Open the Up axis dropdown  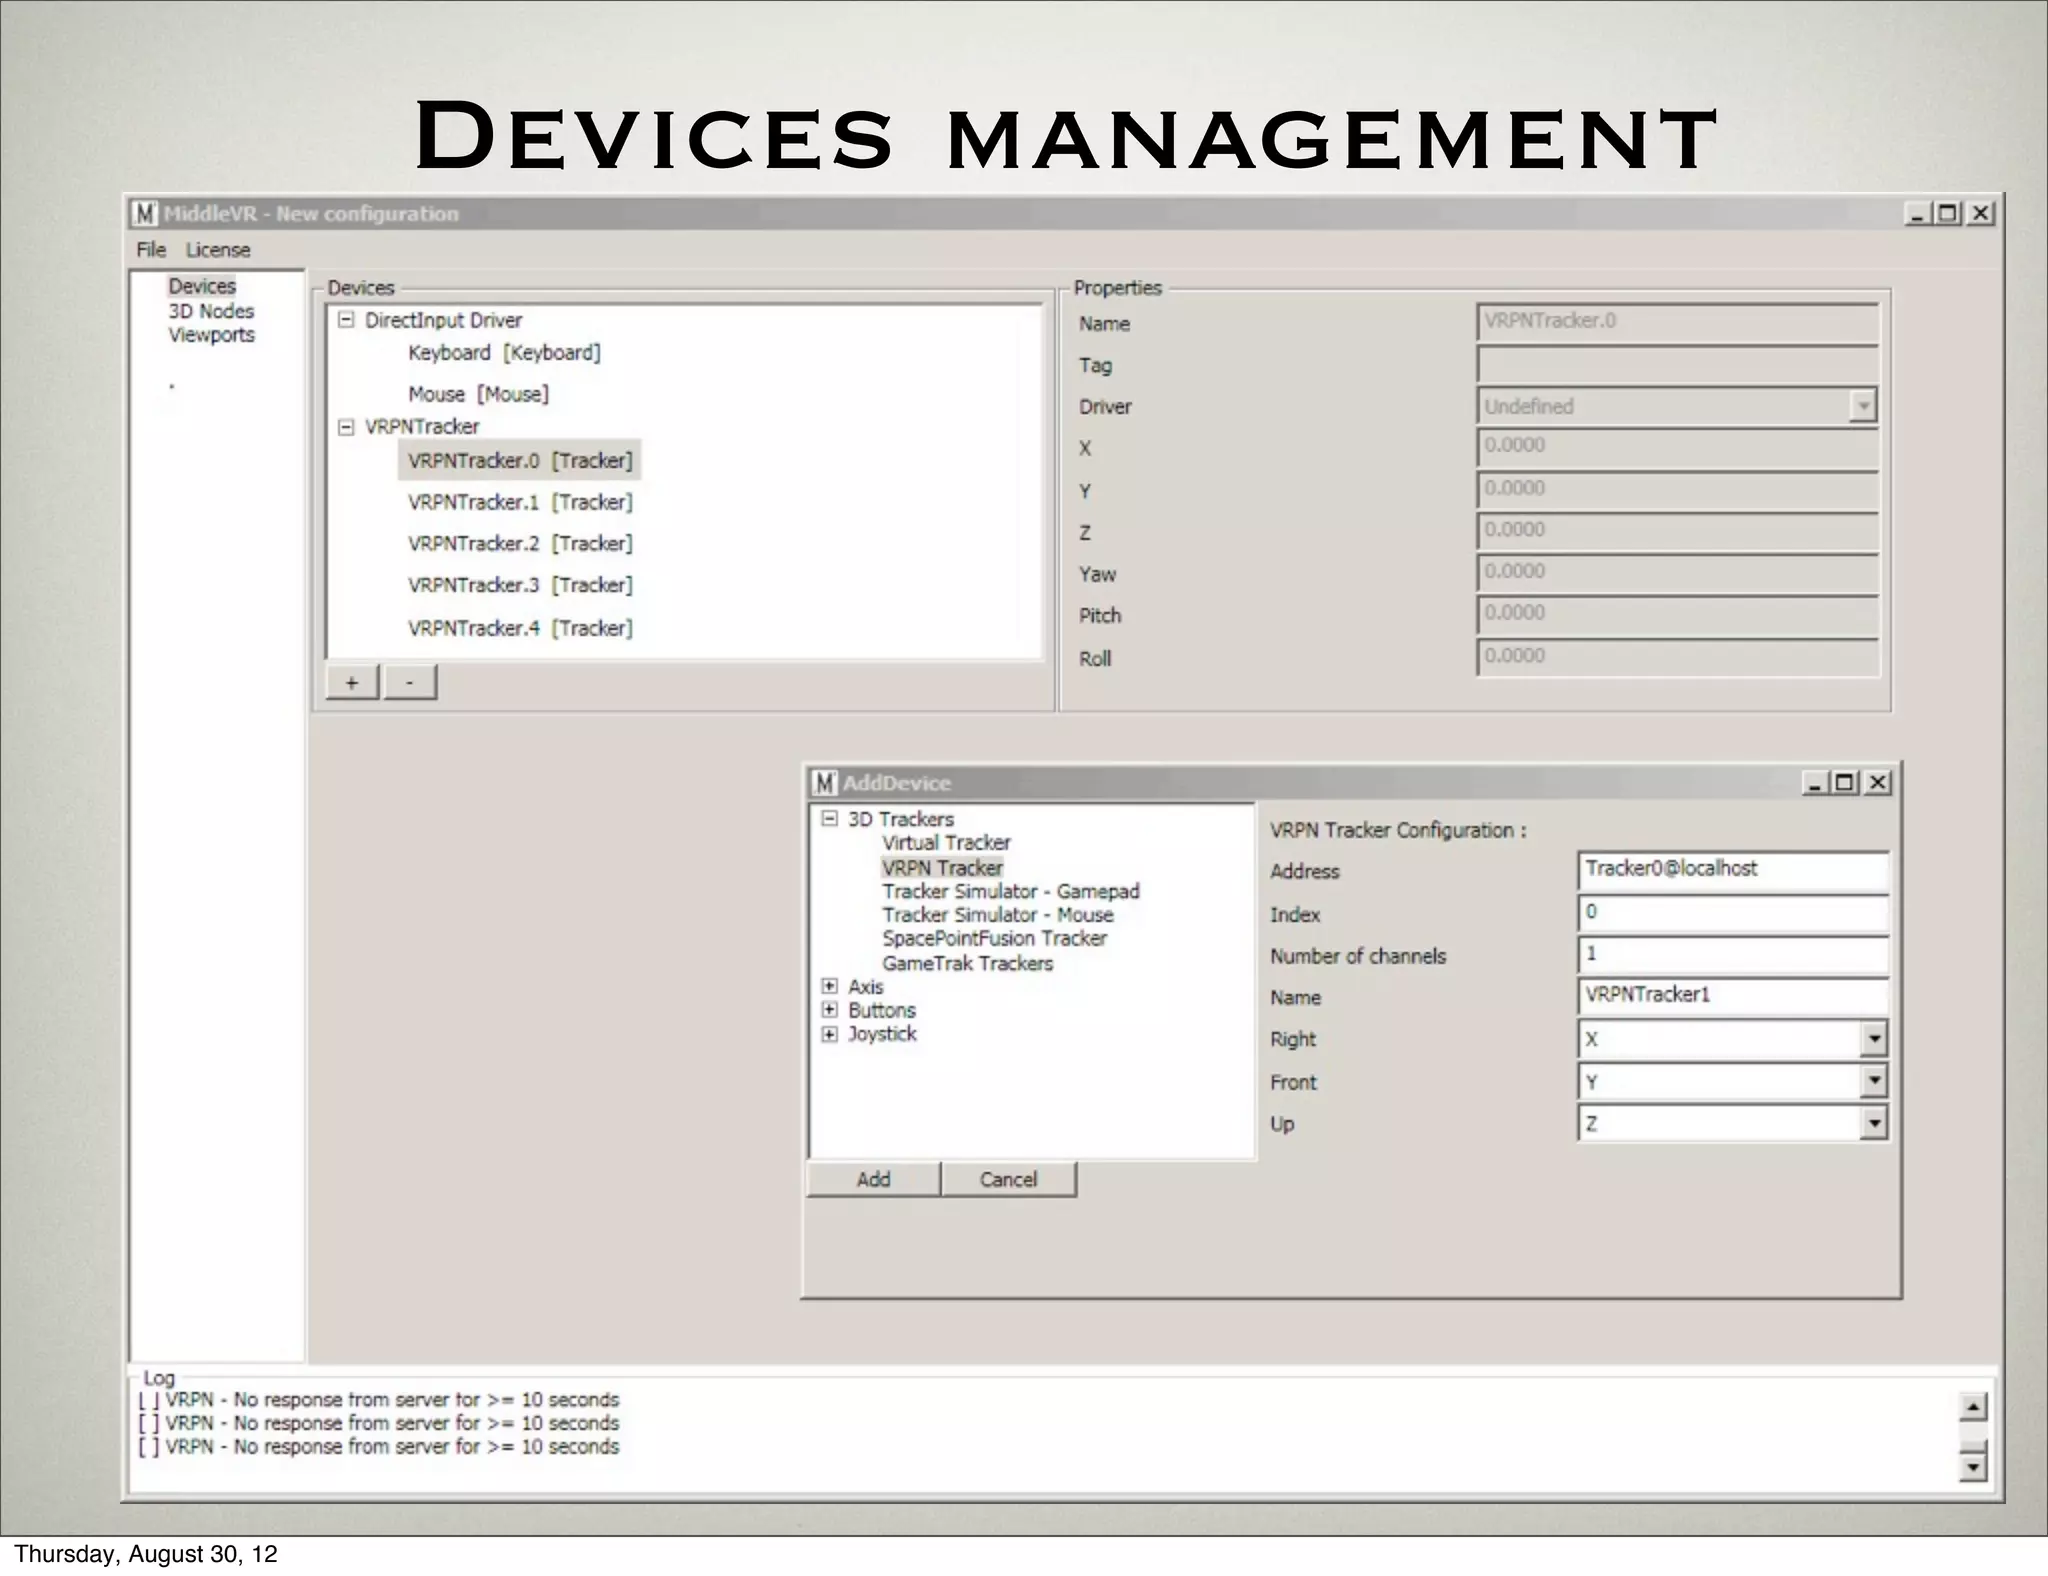coord(1873,1123)
